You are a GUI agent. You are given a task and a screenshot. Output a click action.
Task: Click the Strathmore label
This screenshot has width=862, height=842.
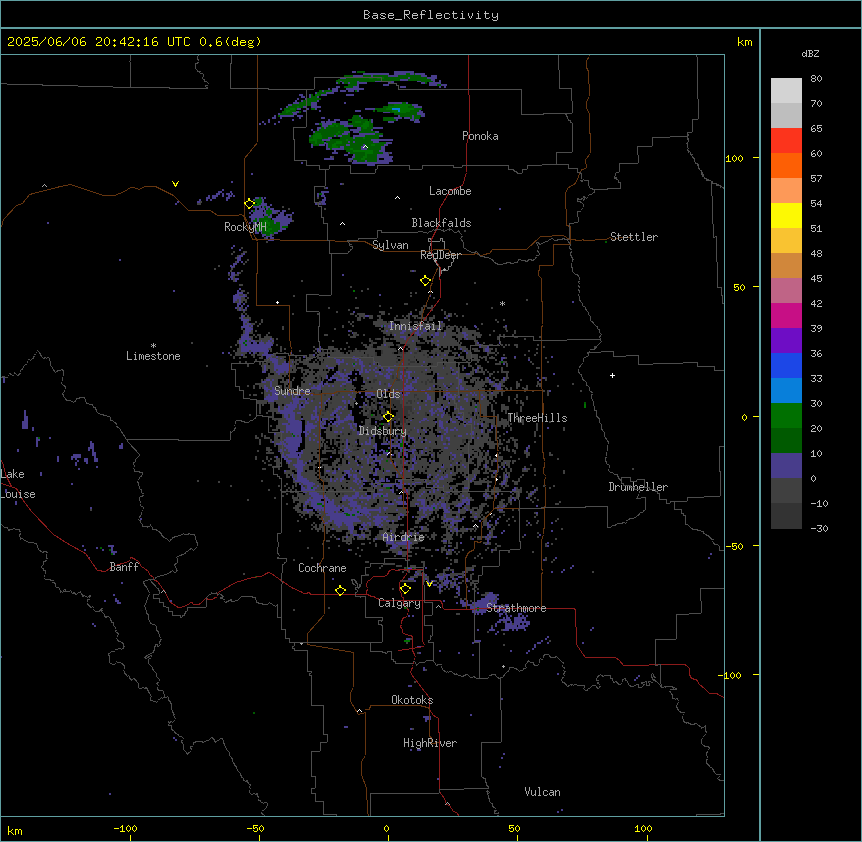click(516, 608)
